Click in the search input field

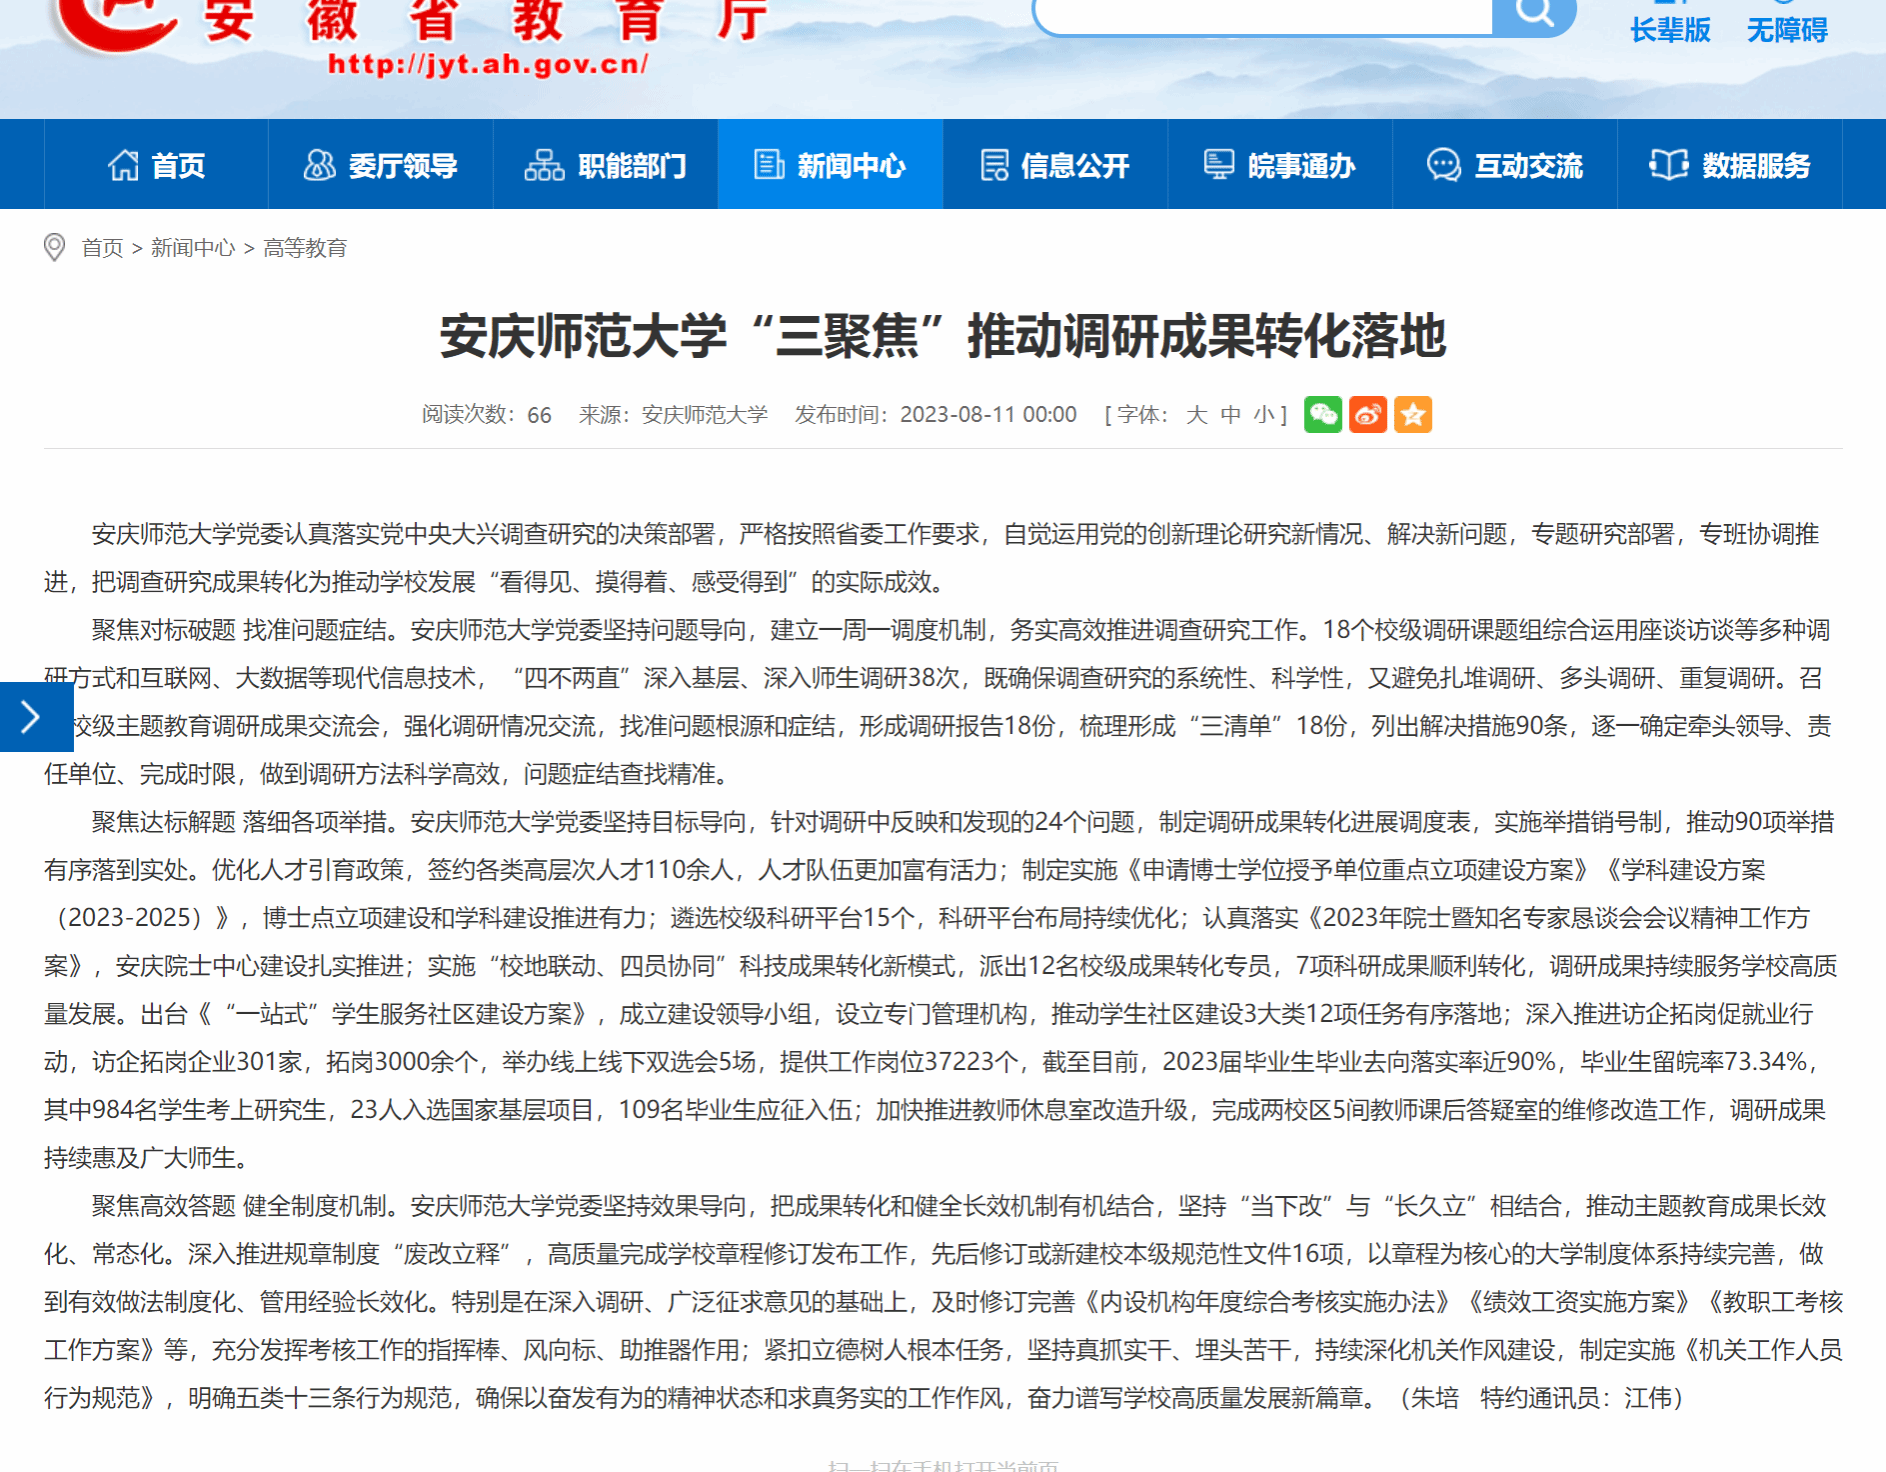[x=1262, y=15]
